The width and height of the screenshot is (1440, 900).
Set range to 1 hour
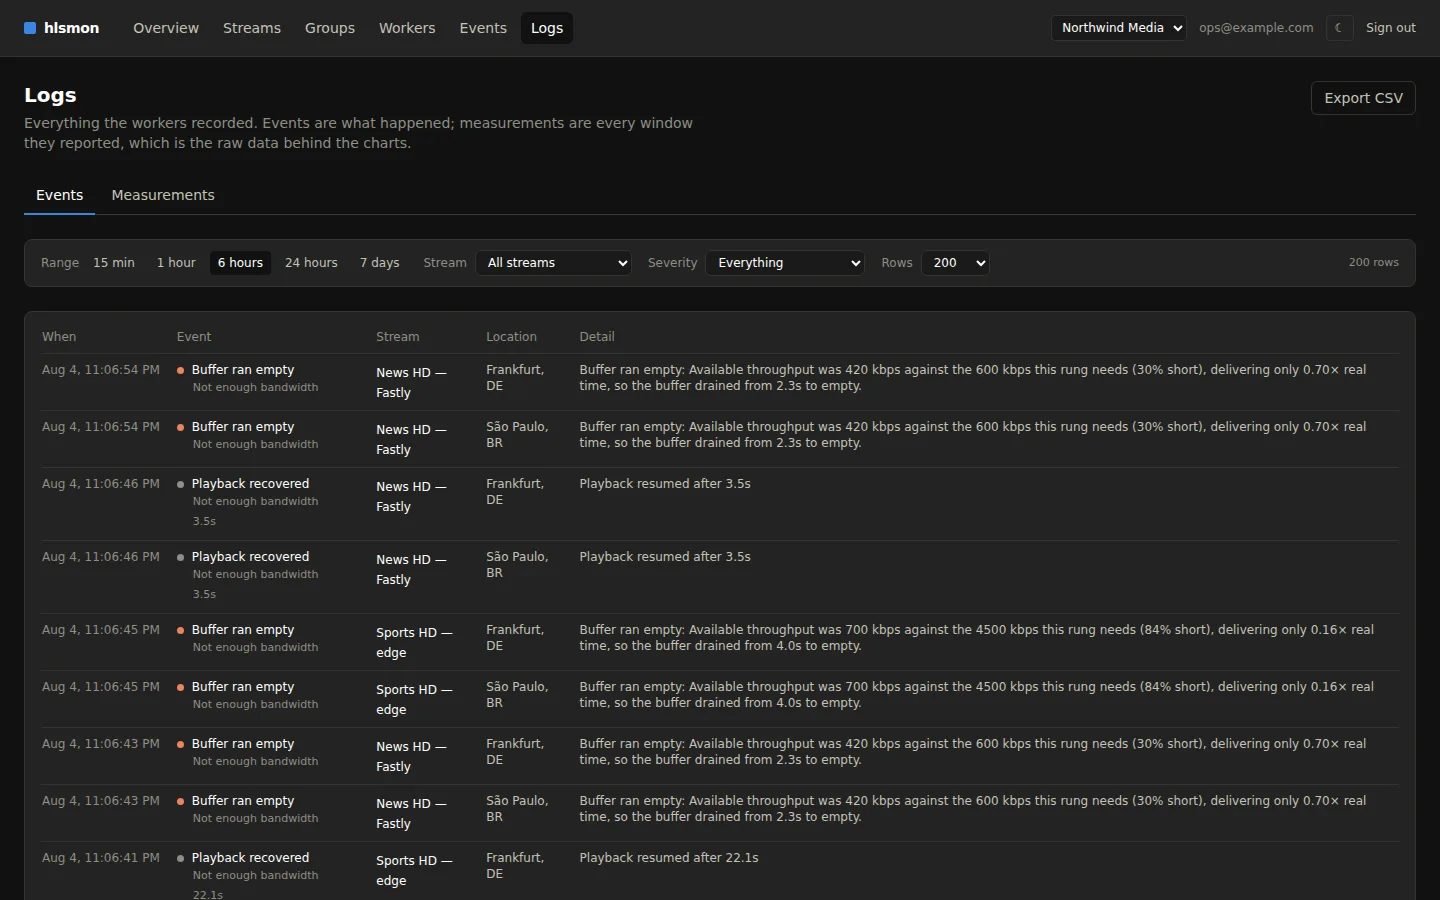click(176, 263)
